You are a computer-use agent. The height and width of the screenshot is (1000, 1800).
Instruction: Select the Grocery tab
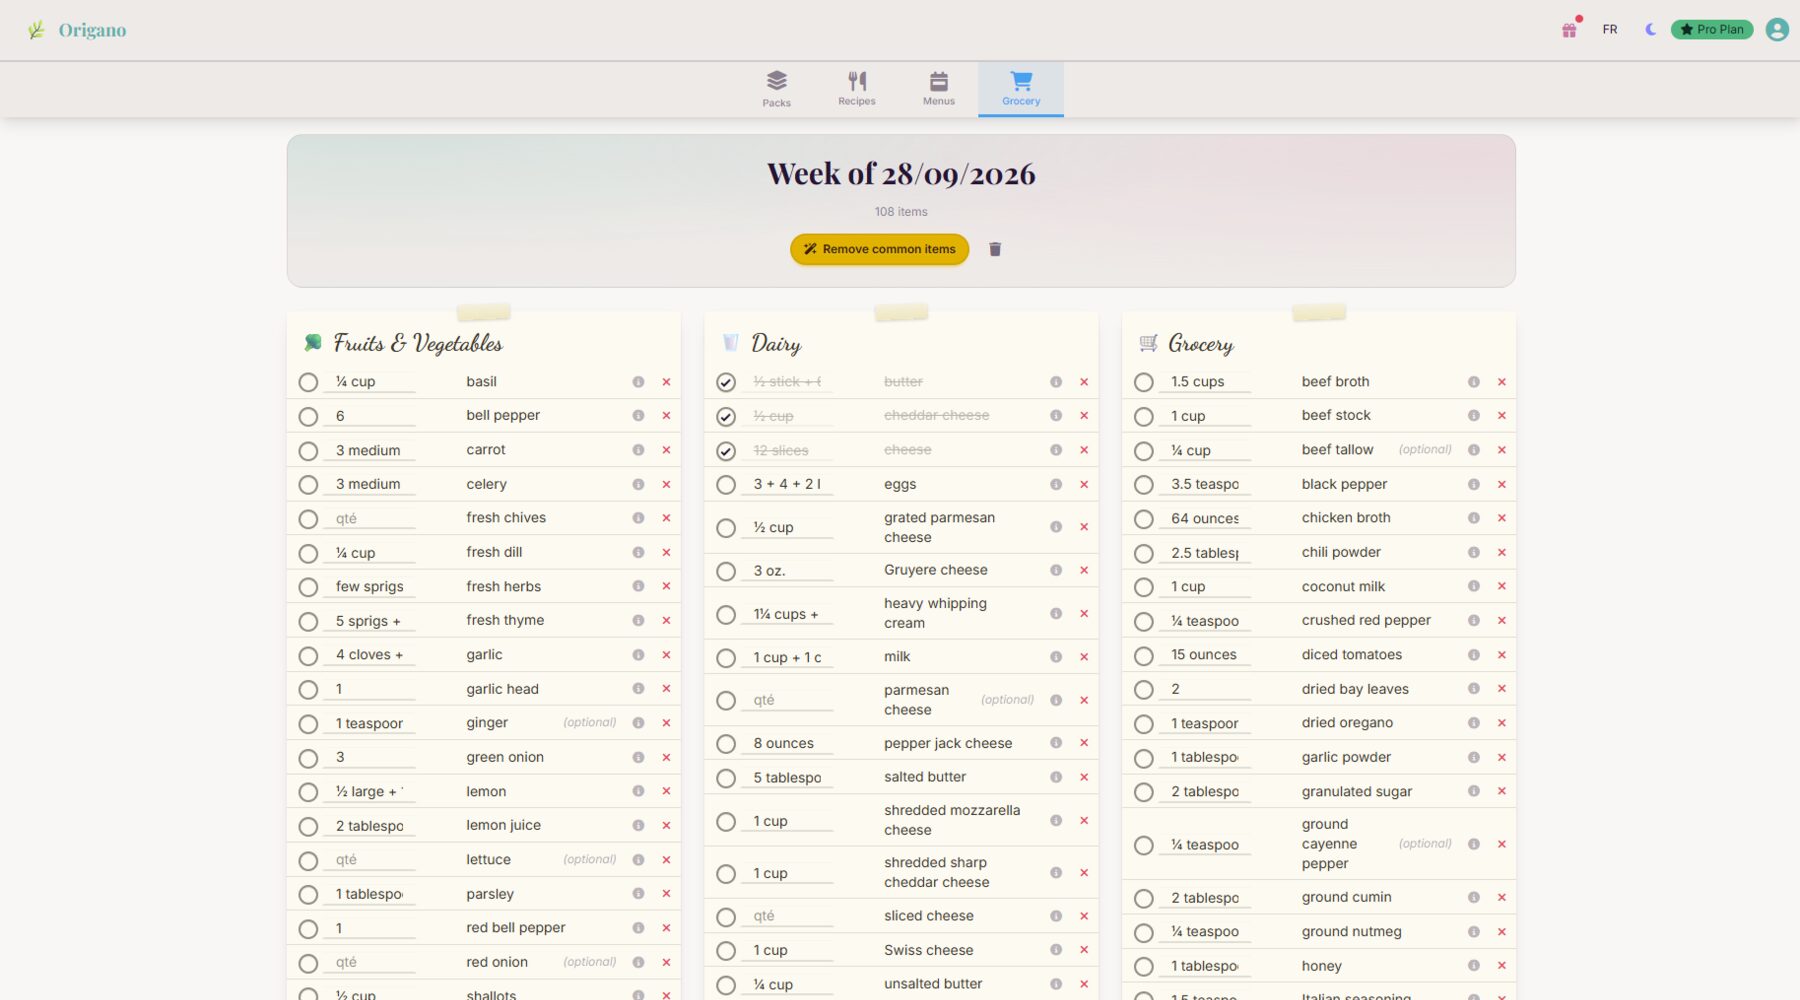click(1021, 89)
